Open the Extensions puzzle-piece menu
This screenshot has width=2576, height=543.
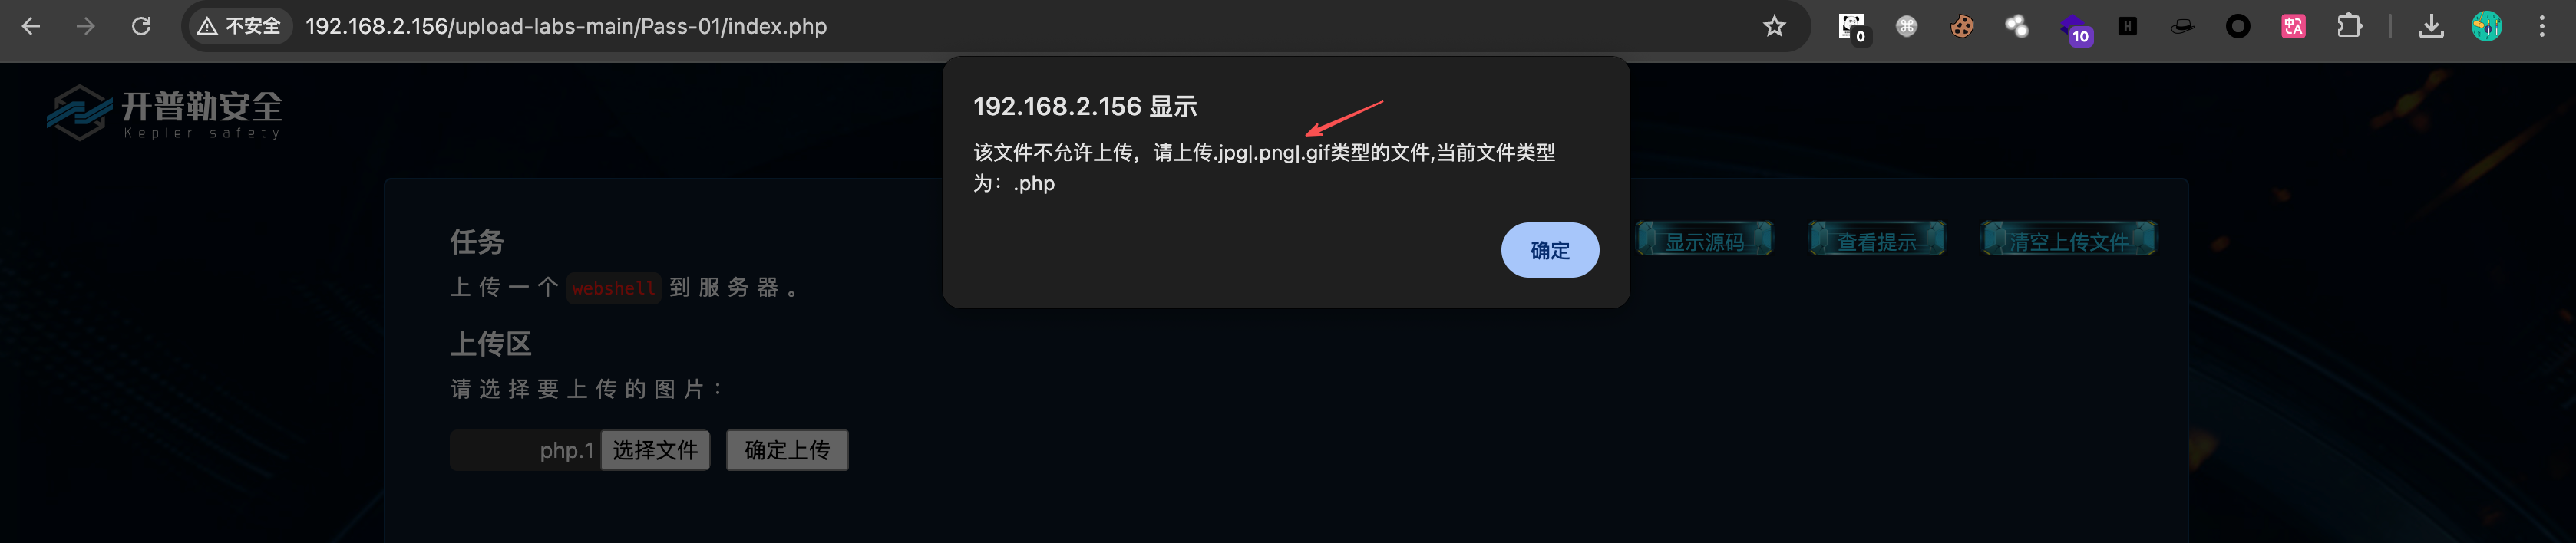point(2348,26)
